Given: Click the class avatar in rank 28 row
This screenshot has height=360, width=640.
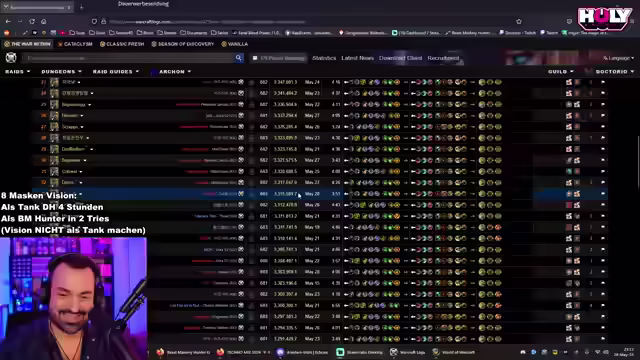Looking at the screenshot, I should (54, 138).
